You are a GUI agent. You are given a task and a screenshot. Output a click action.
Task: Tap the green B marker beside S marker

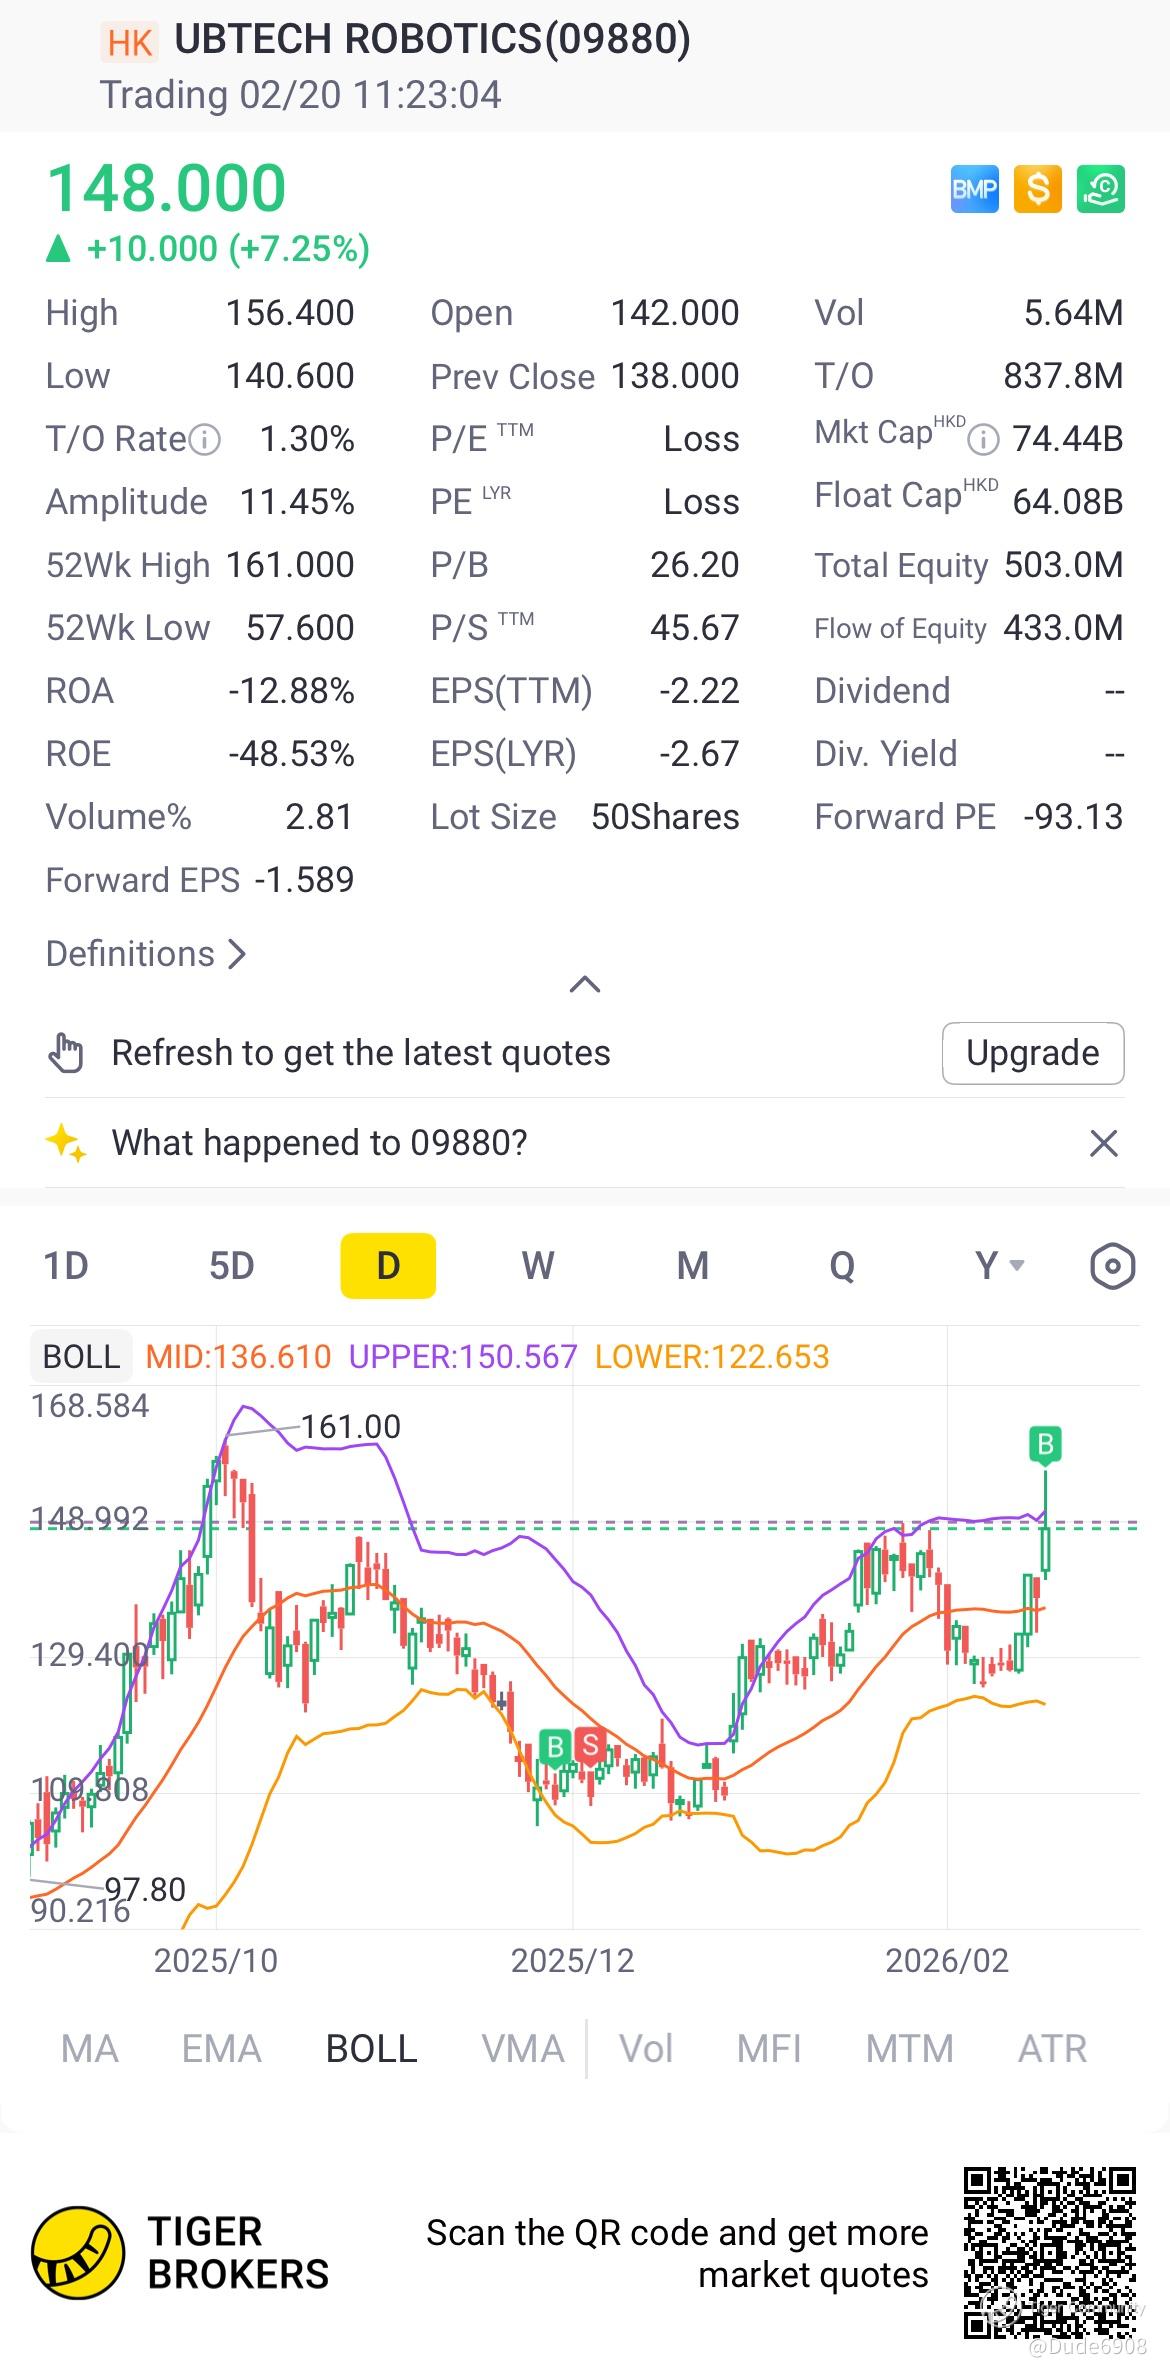(554, 1747)
